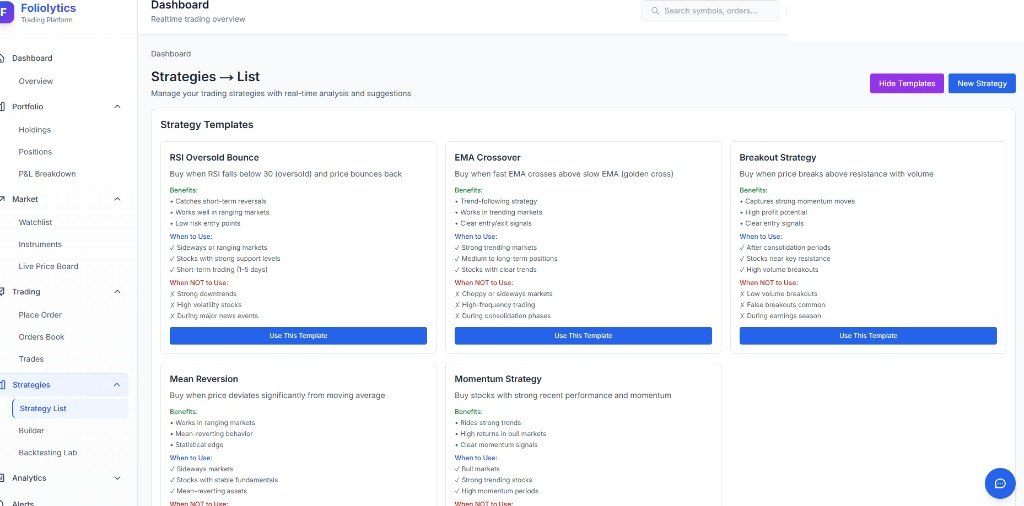1024x506 pixels.
Task: Open Holdings in the sidebar
Action: (35, 130)
